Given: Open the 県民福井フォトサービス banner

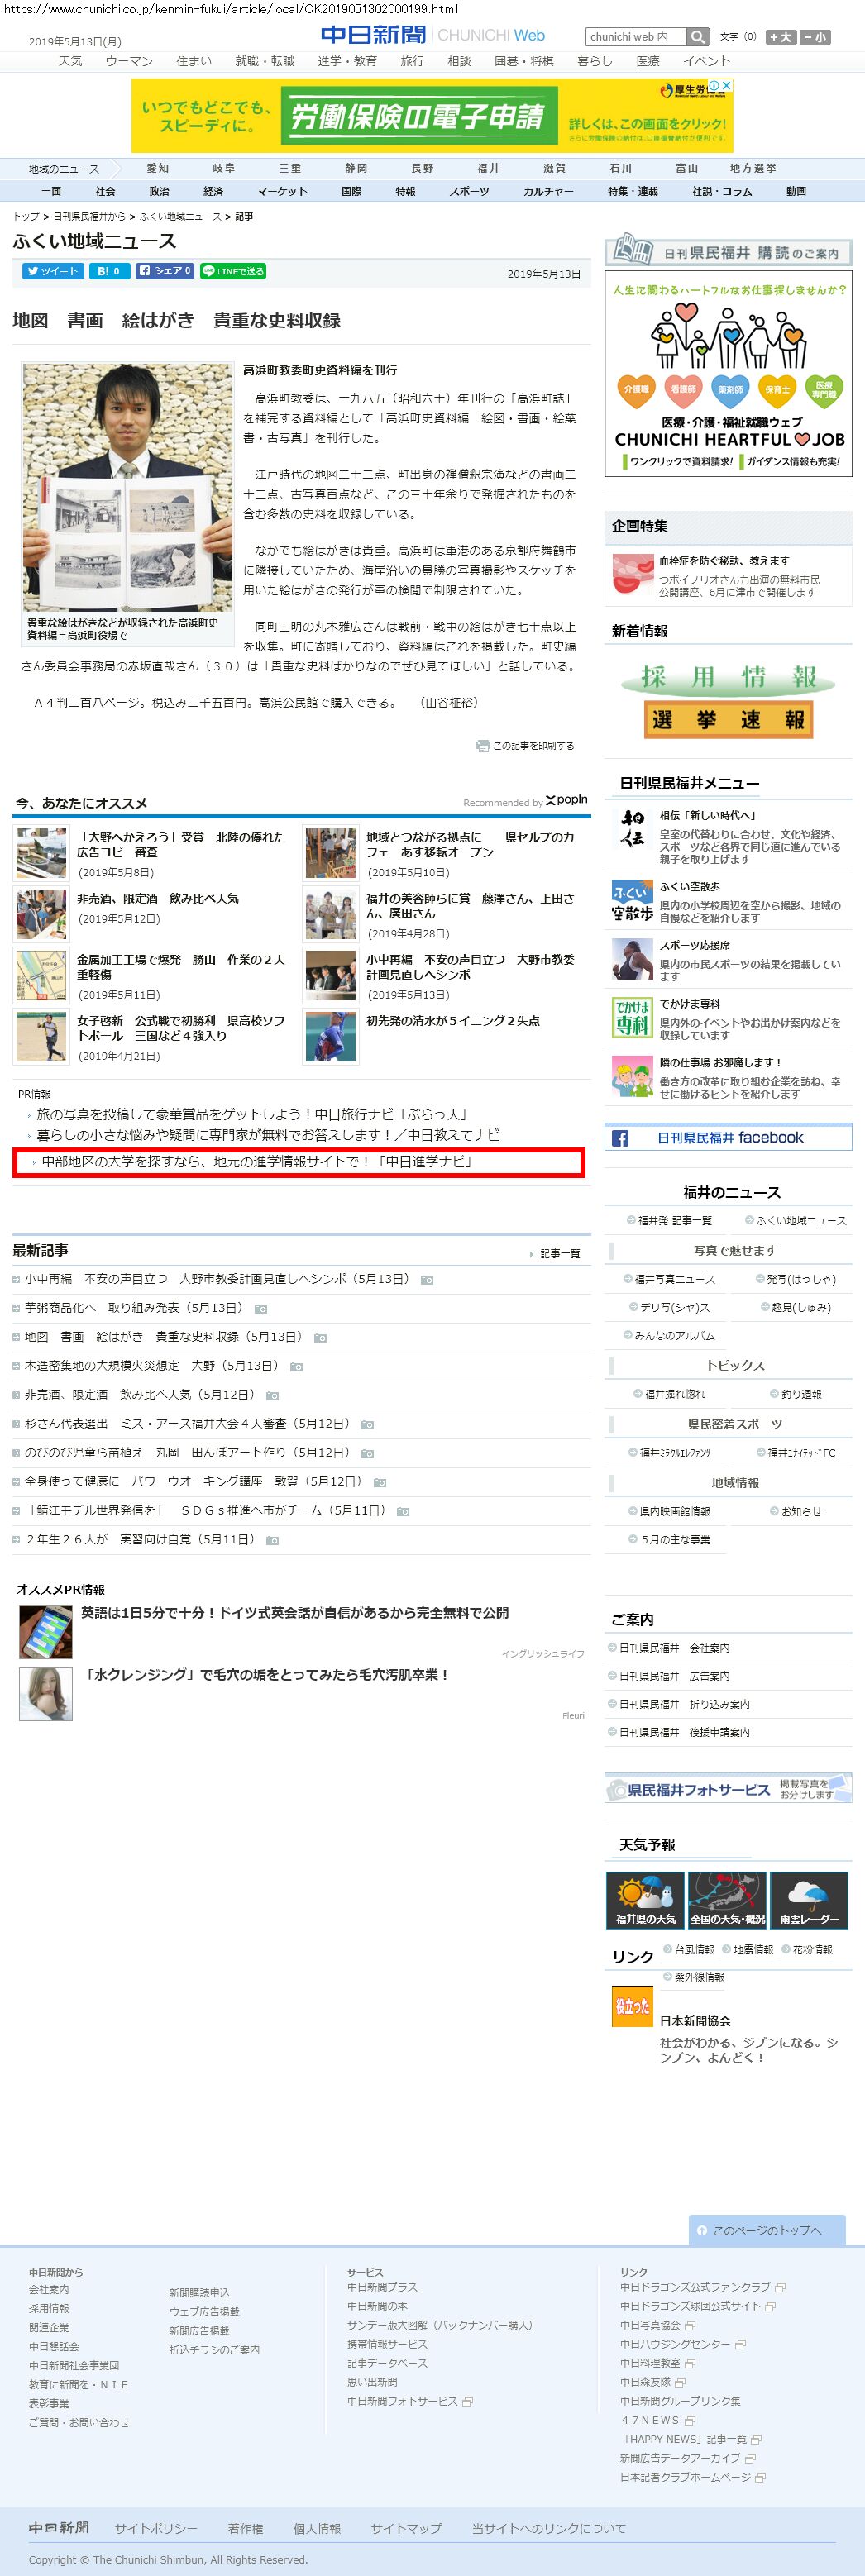Looking at the screenshot, I should click(728, 1789).
